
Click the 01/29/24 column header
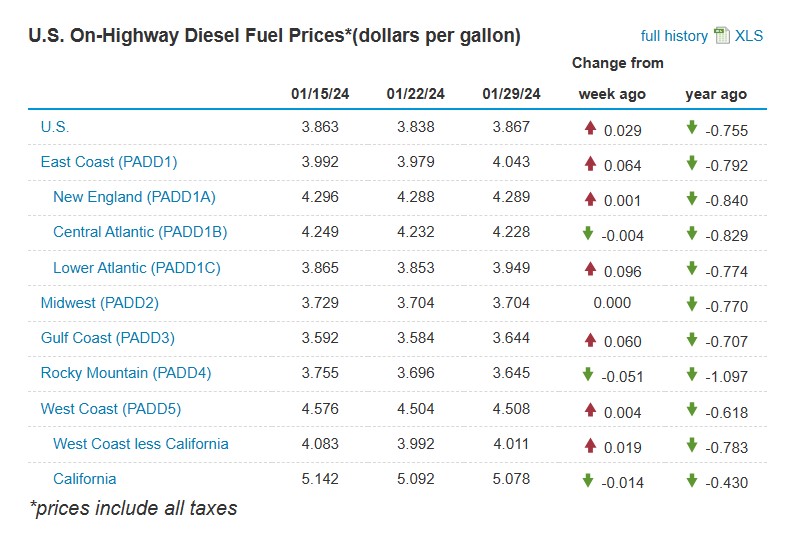[511, 94]
